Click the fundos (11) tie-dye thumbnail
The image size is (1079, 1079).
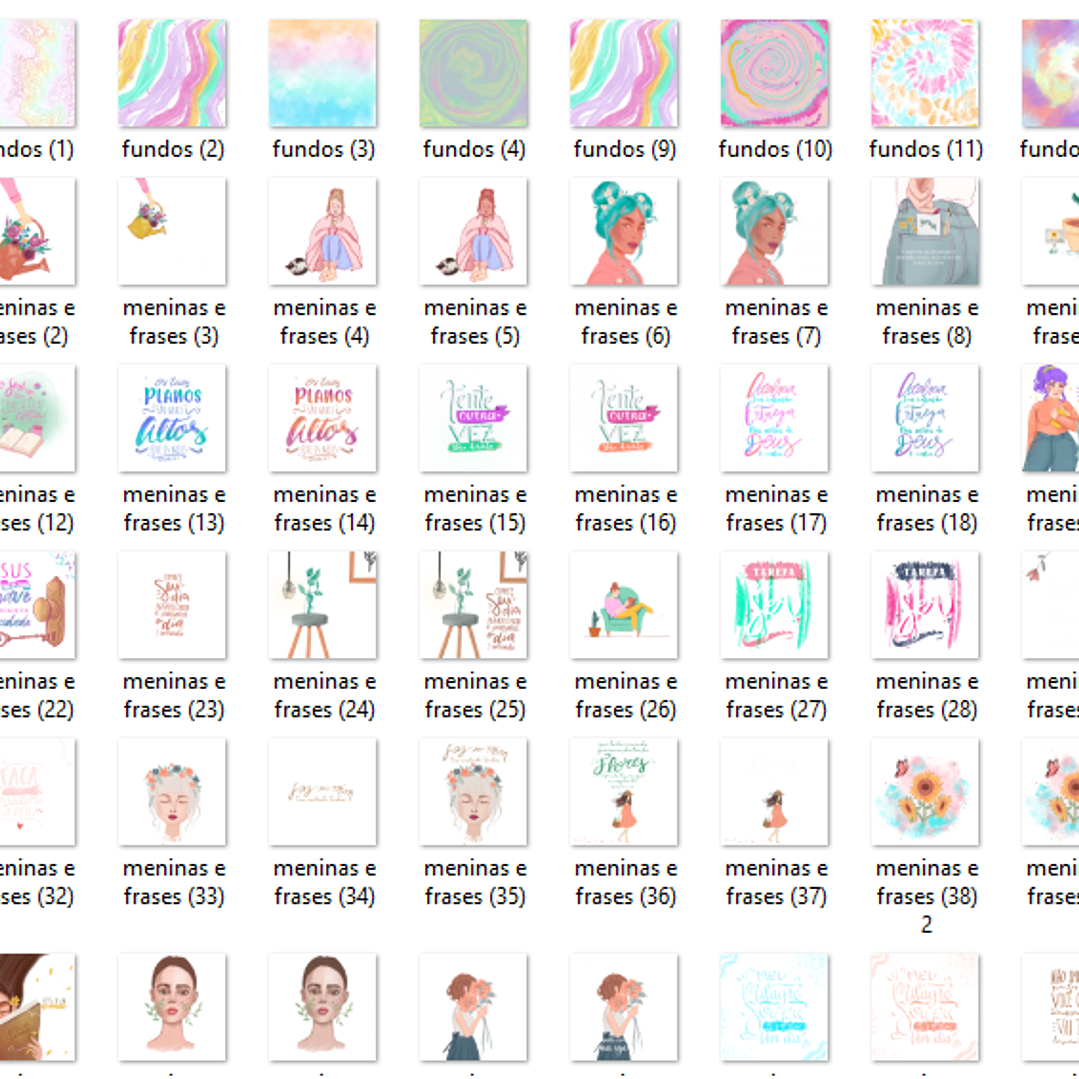[925, 73]
